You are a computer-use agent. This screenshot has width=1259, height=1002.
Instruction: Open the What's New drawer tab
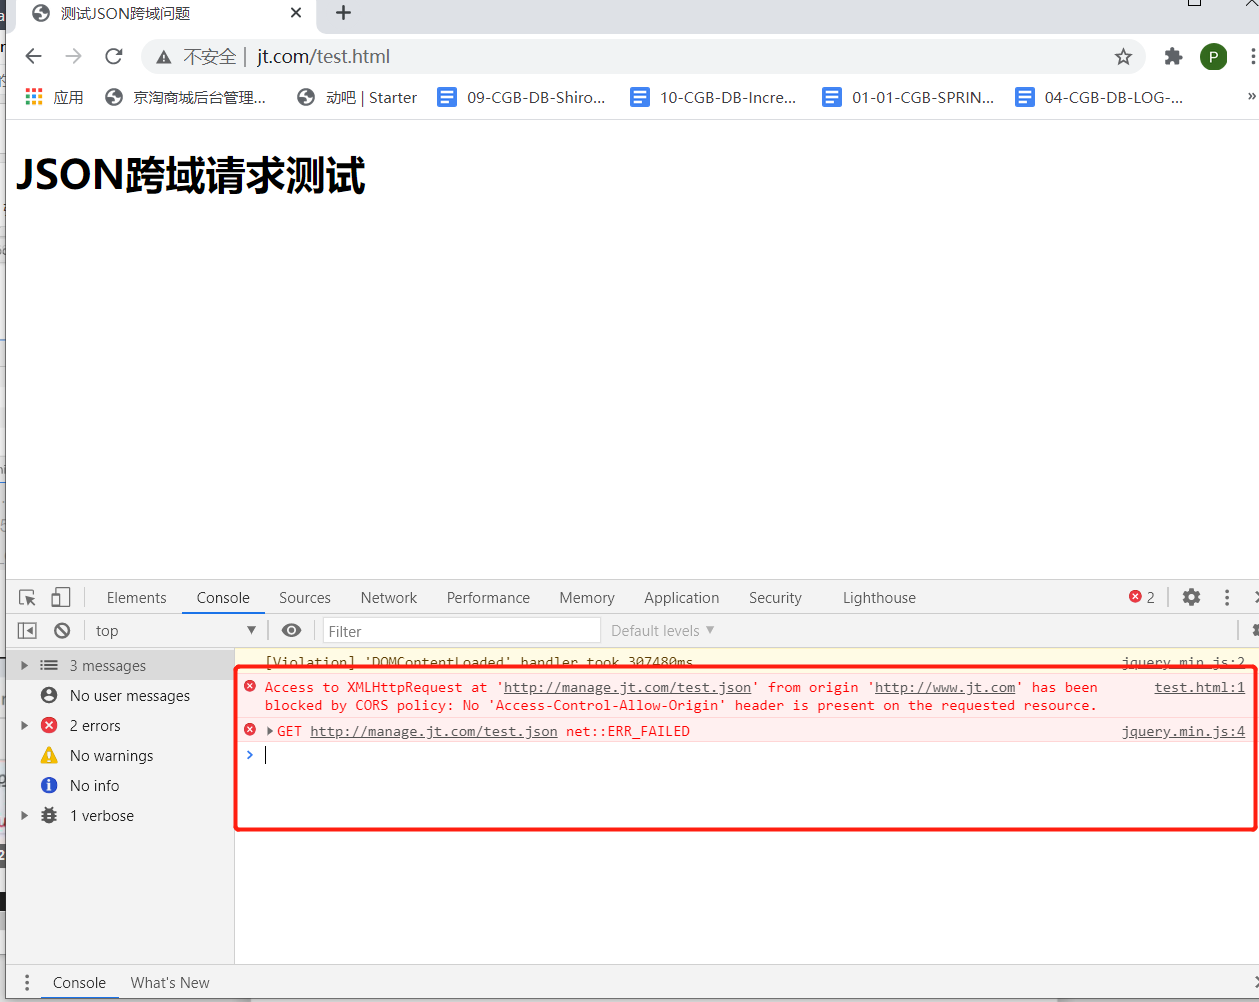(x=169, y=982)
